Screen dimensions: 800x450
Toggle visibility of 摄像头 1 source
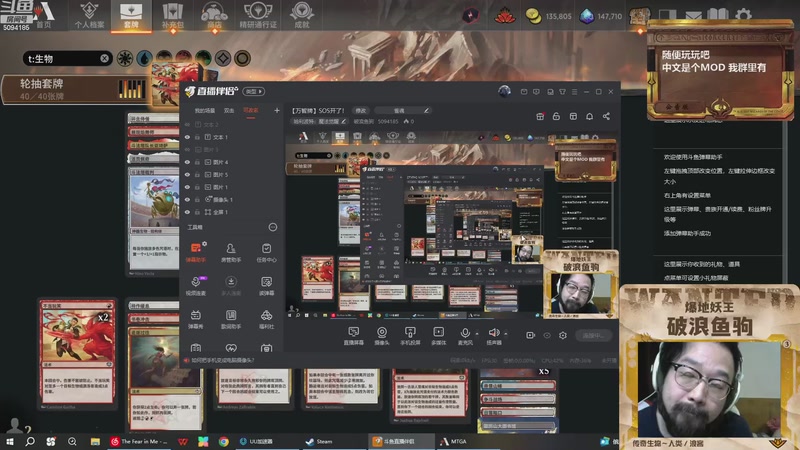(187, 199)
